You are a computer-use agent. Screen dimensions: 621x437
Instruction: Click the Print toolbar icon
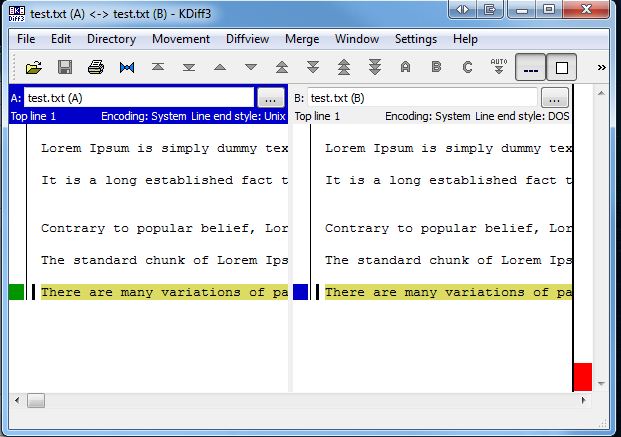[95, 68]
